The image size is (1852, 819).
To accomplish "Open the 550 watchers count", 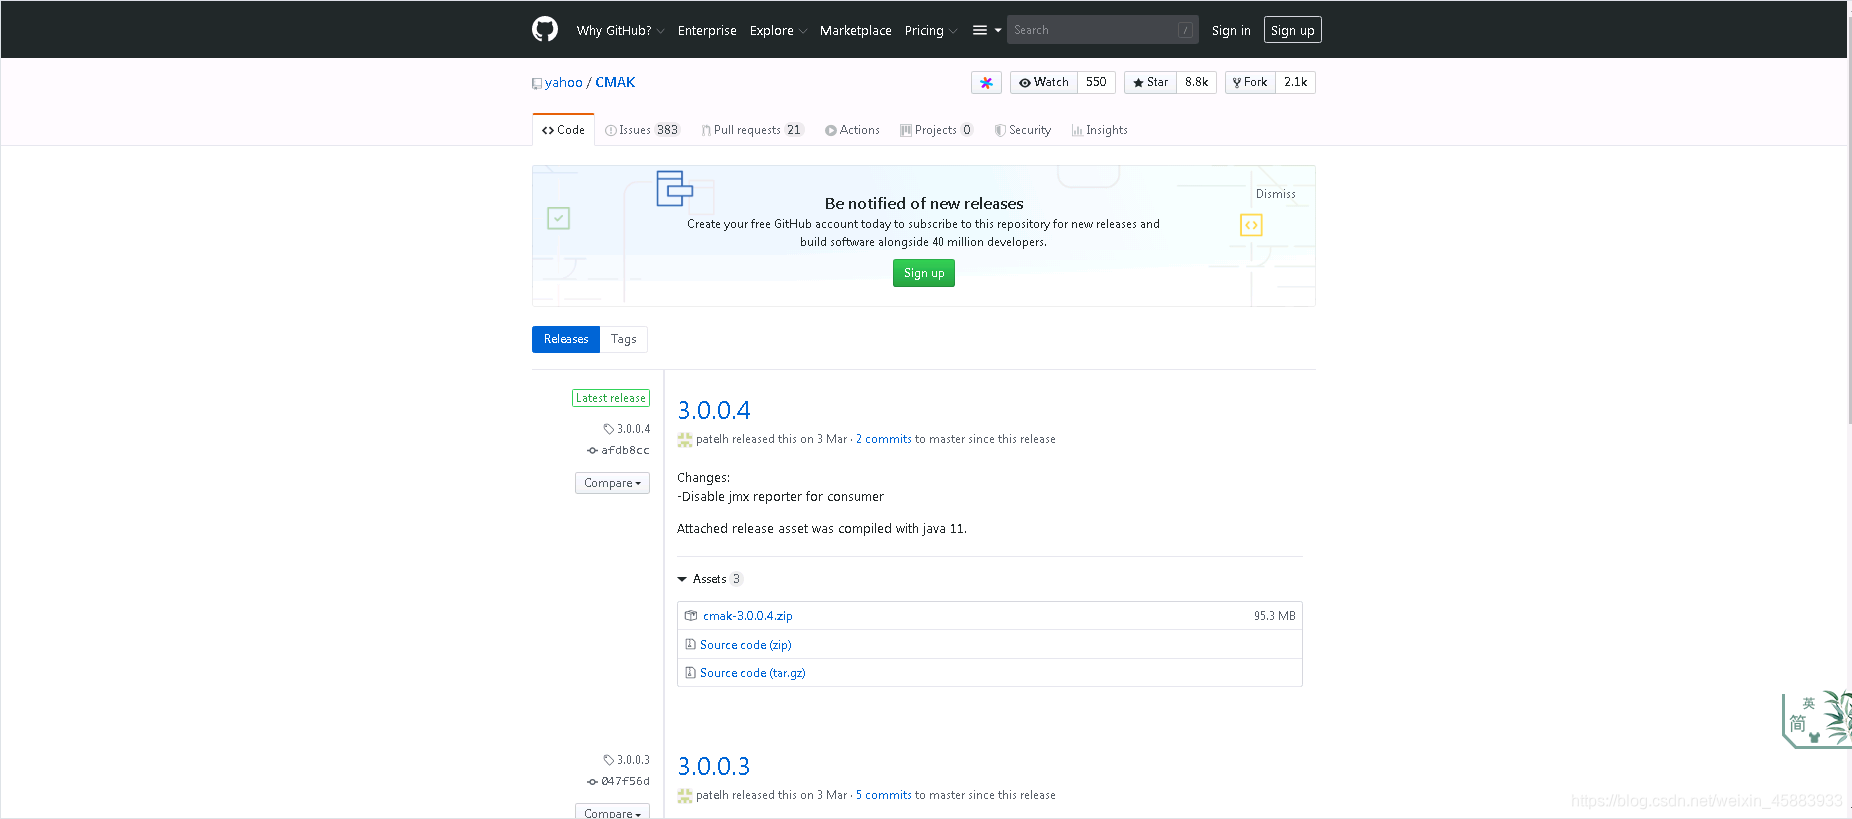I will click(1096, 83).
